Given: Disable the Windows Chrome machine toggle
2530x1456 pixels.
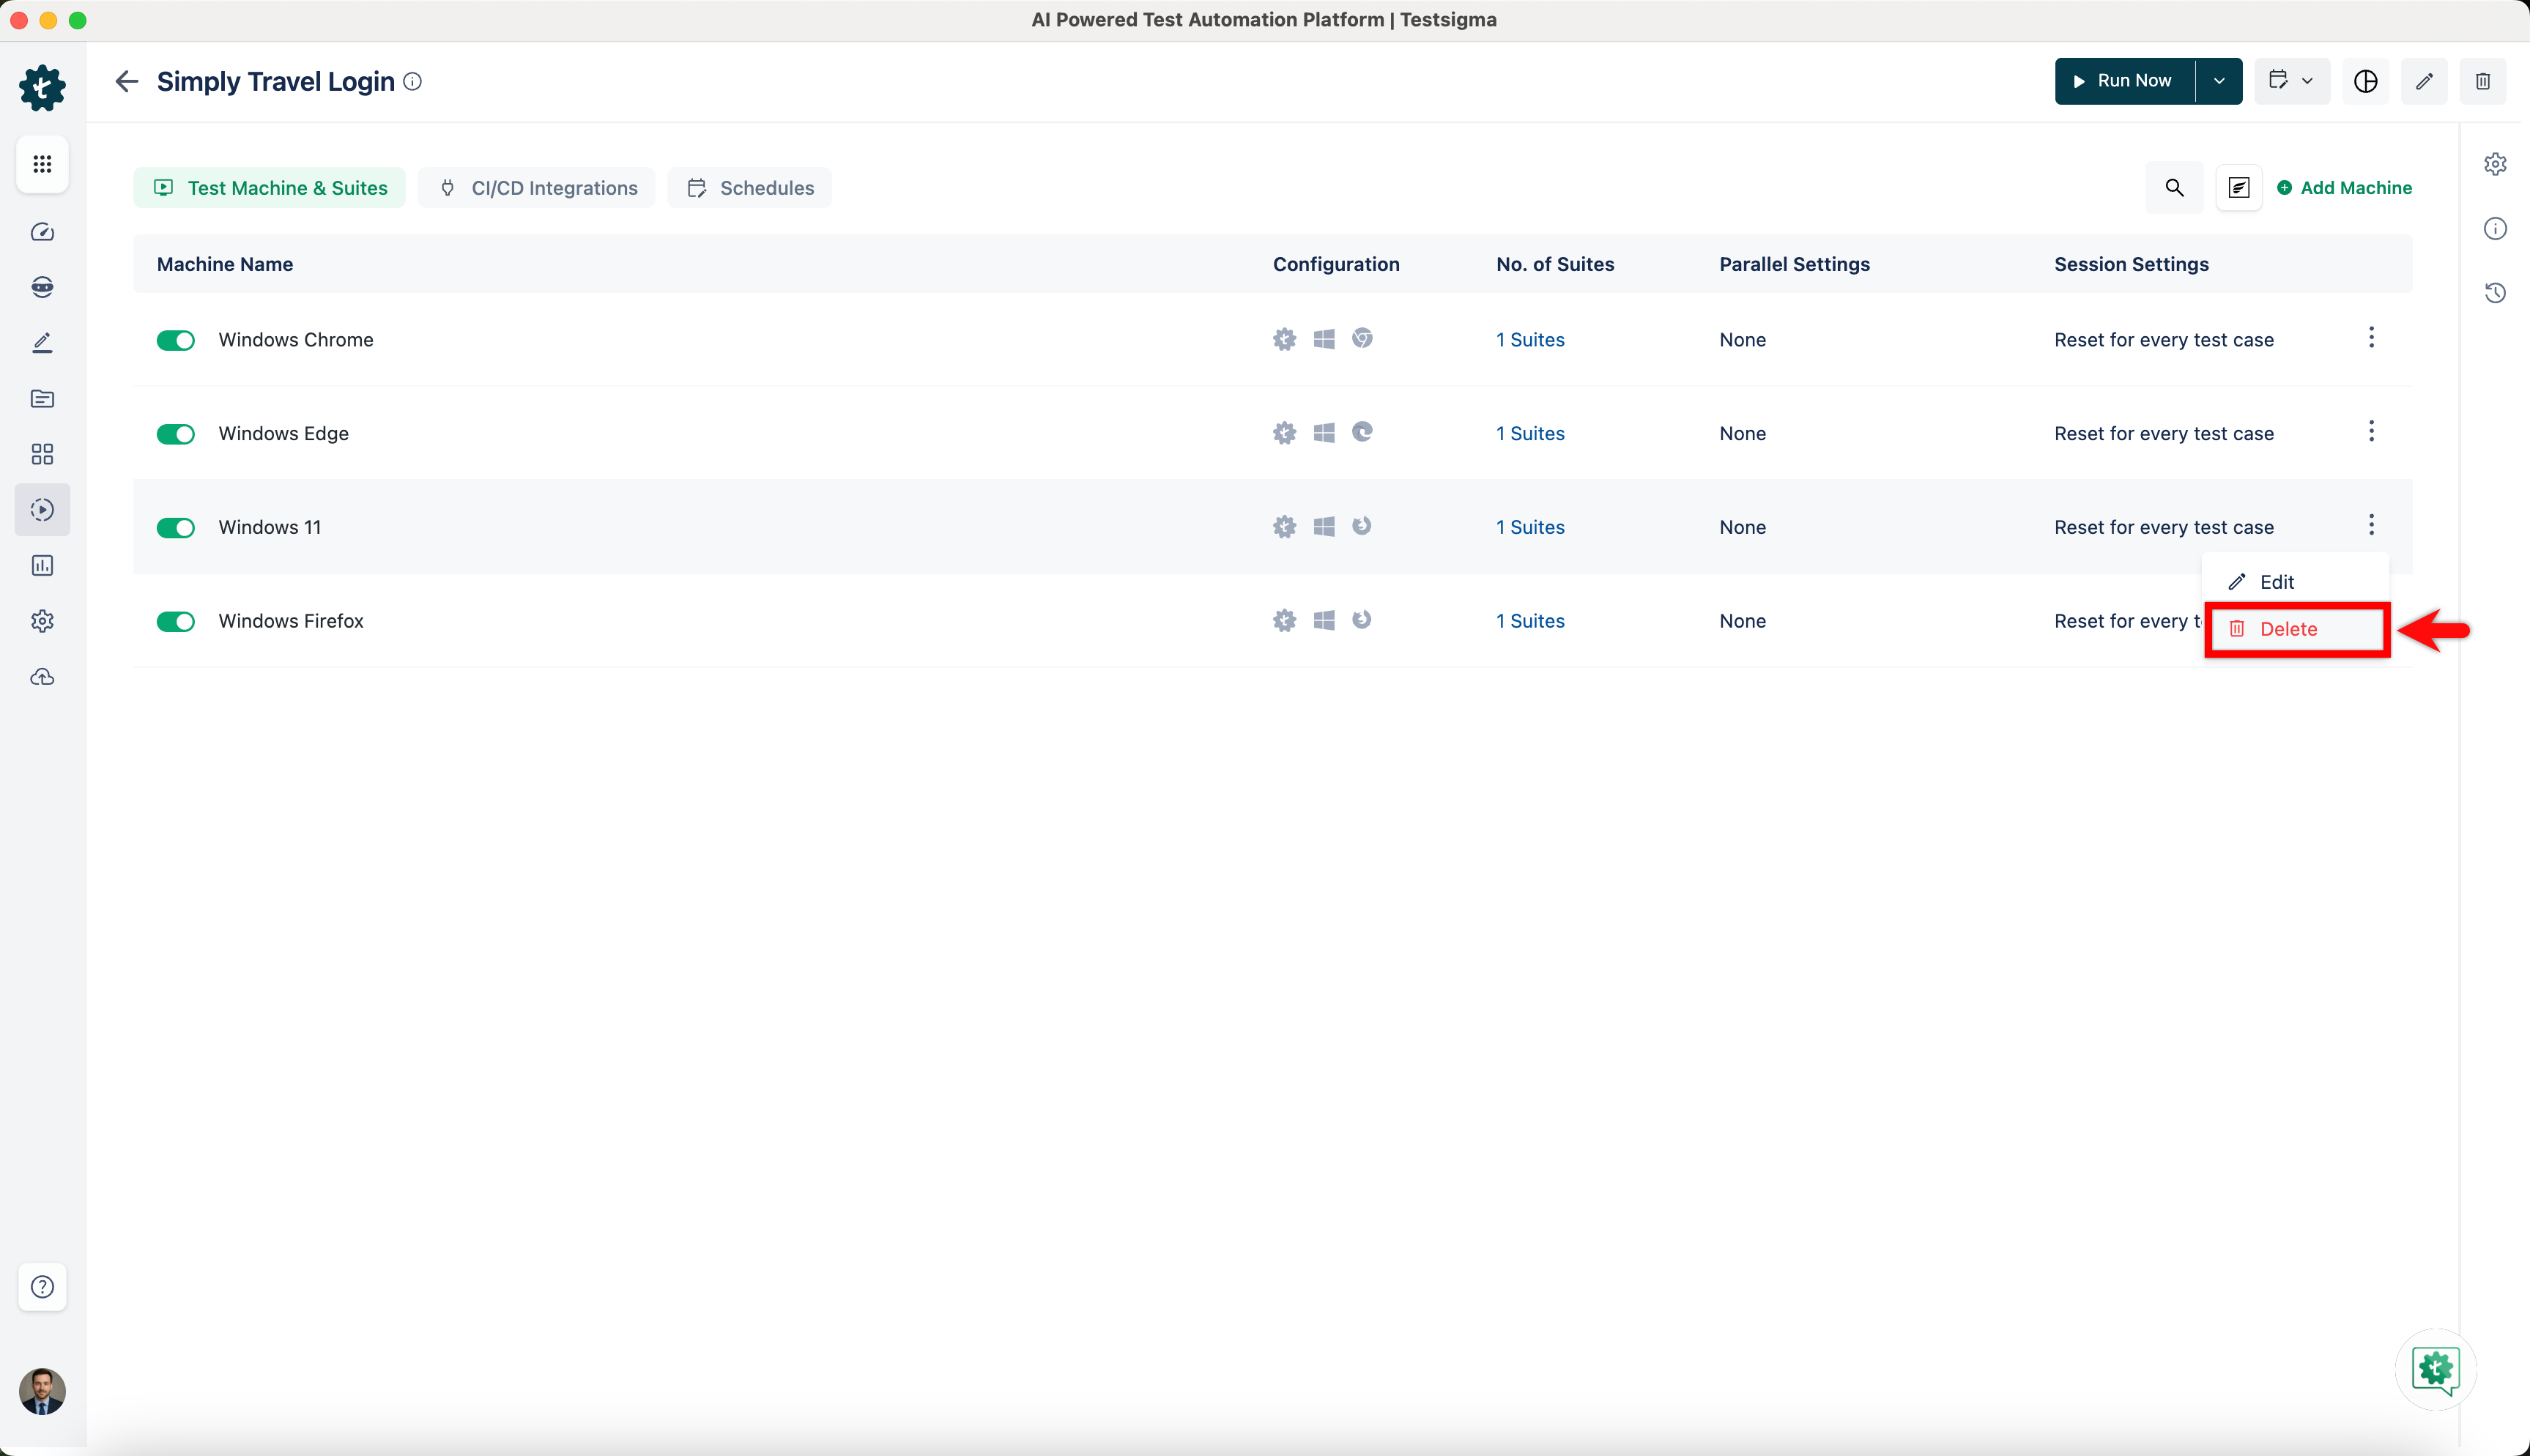Looking at the screenshot, I should pos(176,340).
